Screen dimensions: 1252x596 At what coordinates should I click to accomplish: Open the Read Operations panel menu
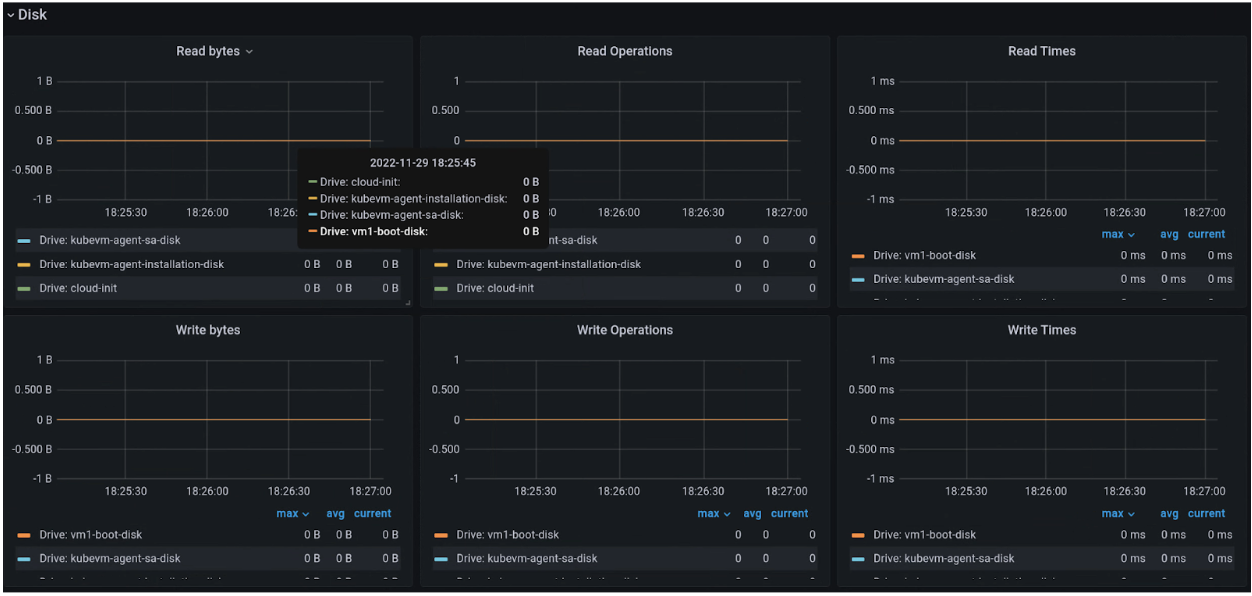click(x=625, y=51)
